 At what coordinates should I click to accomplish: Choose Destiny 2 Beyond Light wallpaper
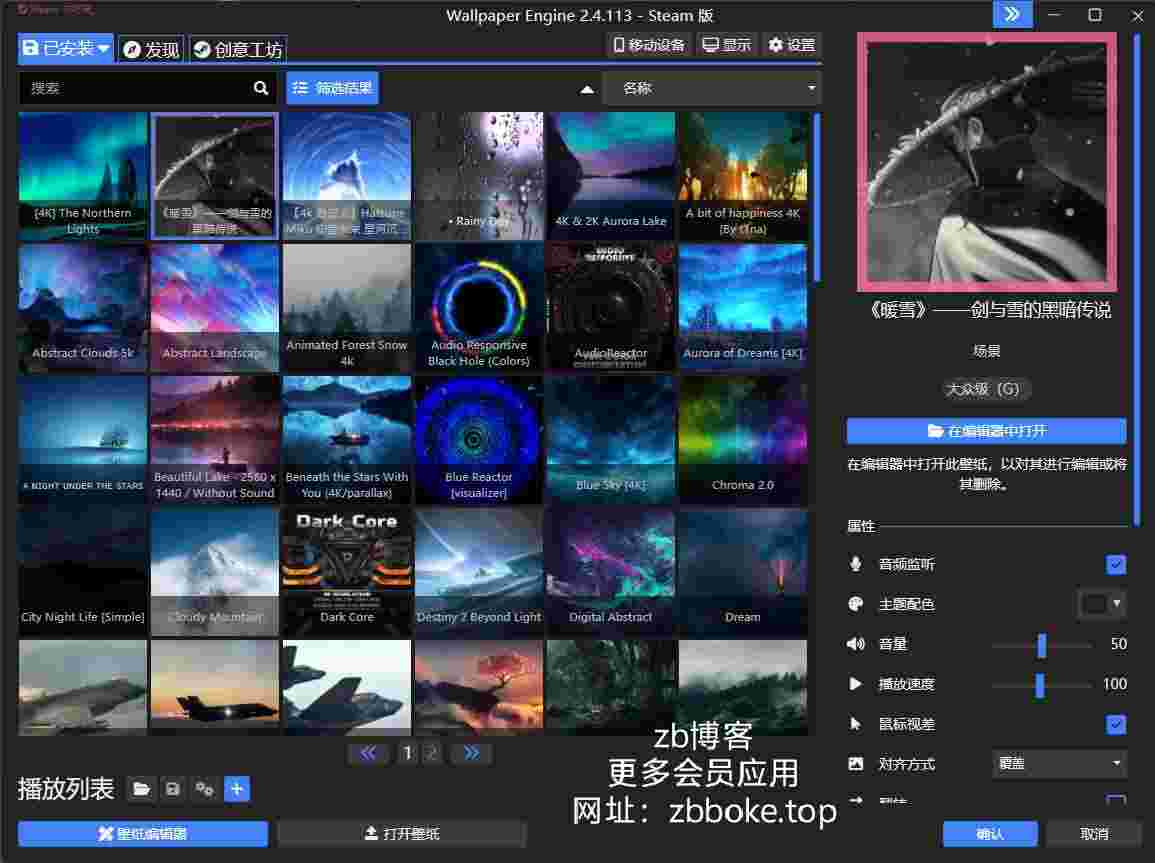tap(479, 571)
